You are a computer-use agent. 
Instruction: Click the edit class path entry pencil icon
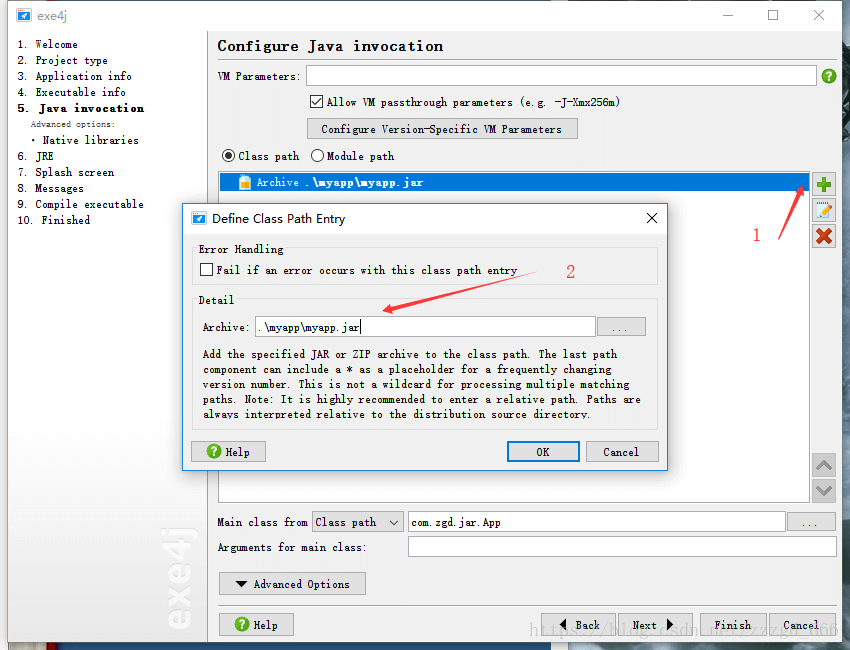[824, 210]
